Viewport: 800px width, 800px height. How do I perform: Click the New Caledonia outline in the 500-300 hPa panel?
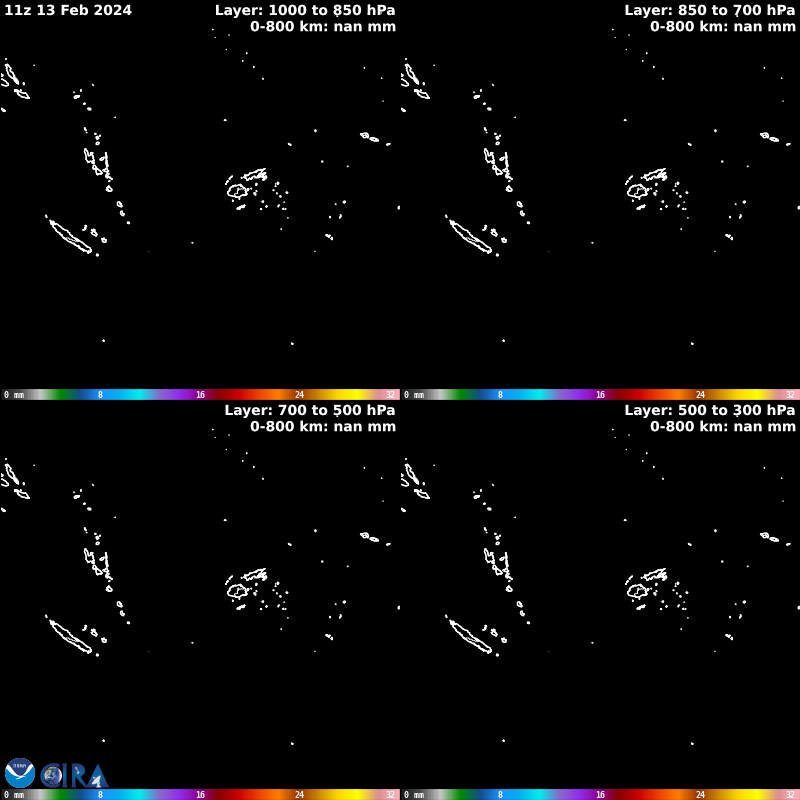pos(470,636)
